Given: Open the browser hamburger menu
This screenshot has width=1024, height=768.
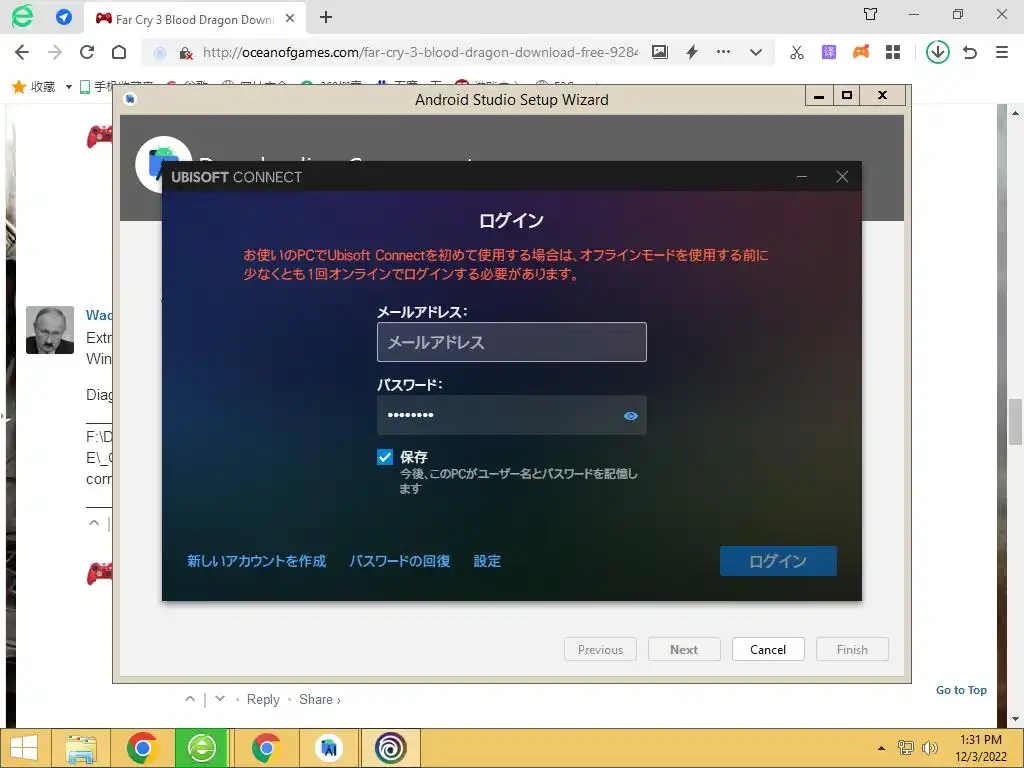Looking at the screenshot, I should (x=1002, y=52).
